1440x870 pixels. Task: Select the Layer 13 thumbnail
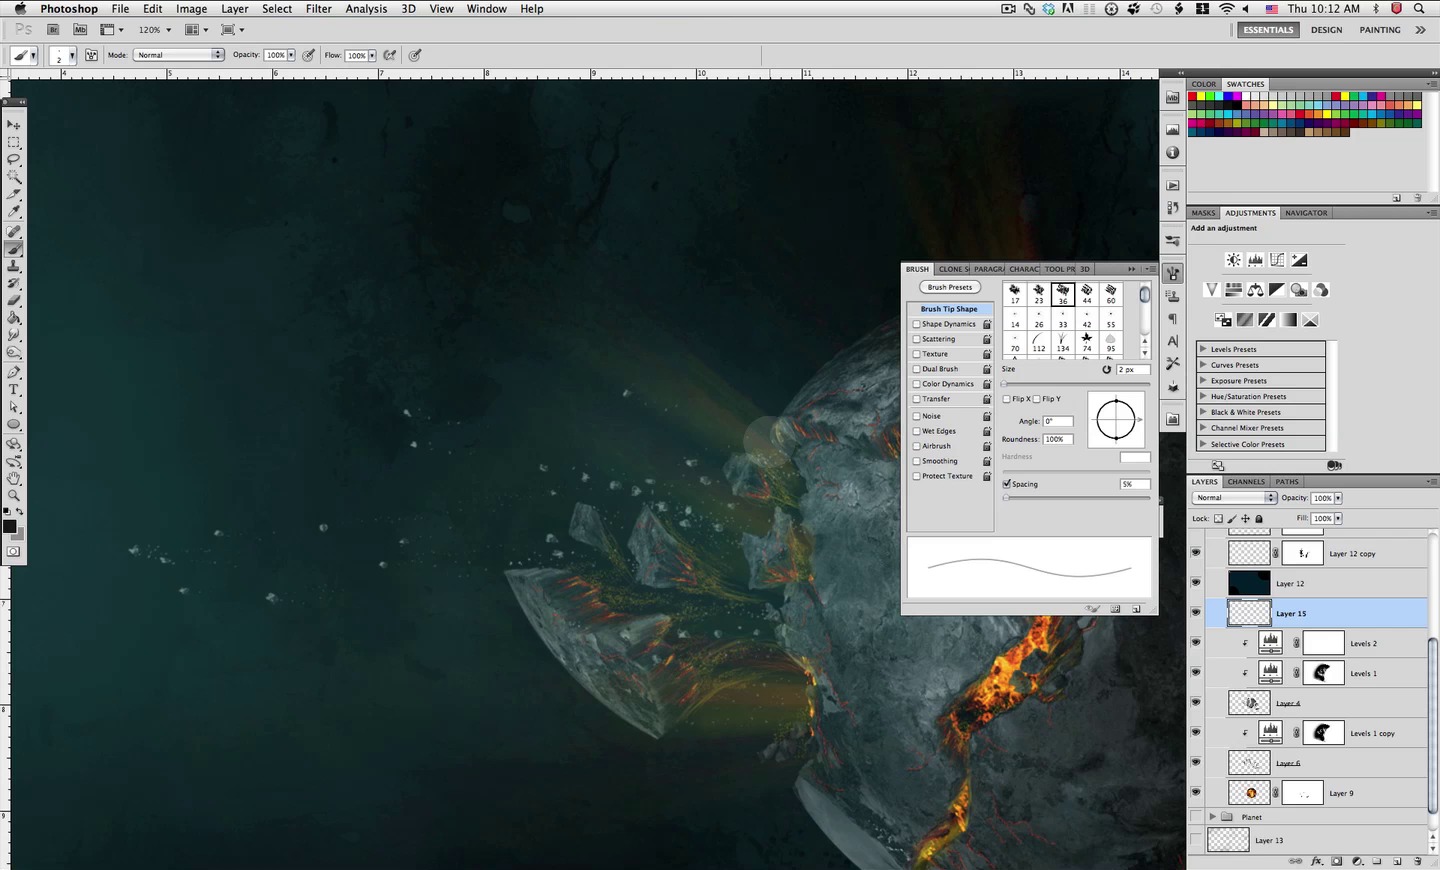pyautogui.click(x=1228, y=840)
